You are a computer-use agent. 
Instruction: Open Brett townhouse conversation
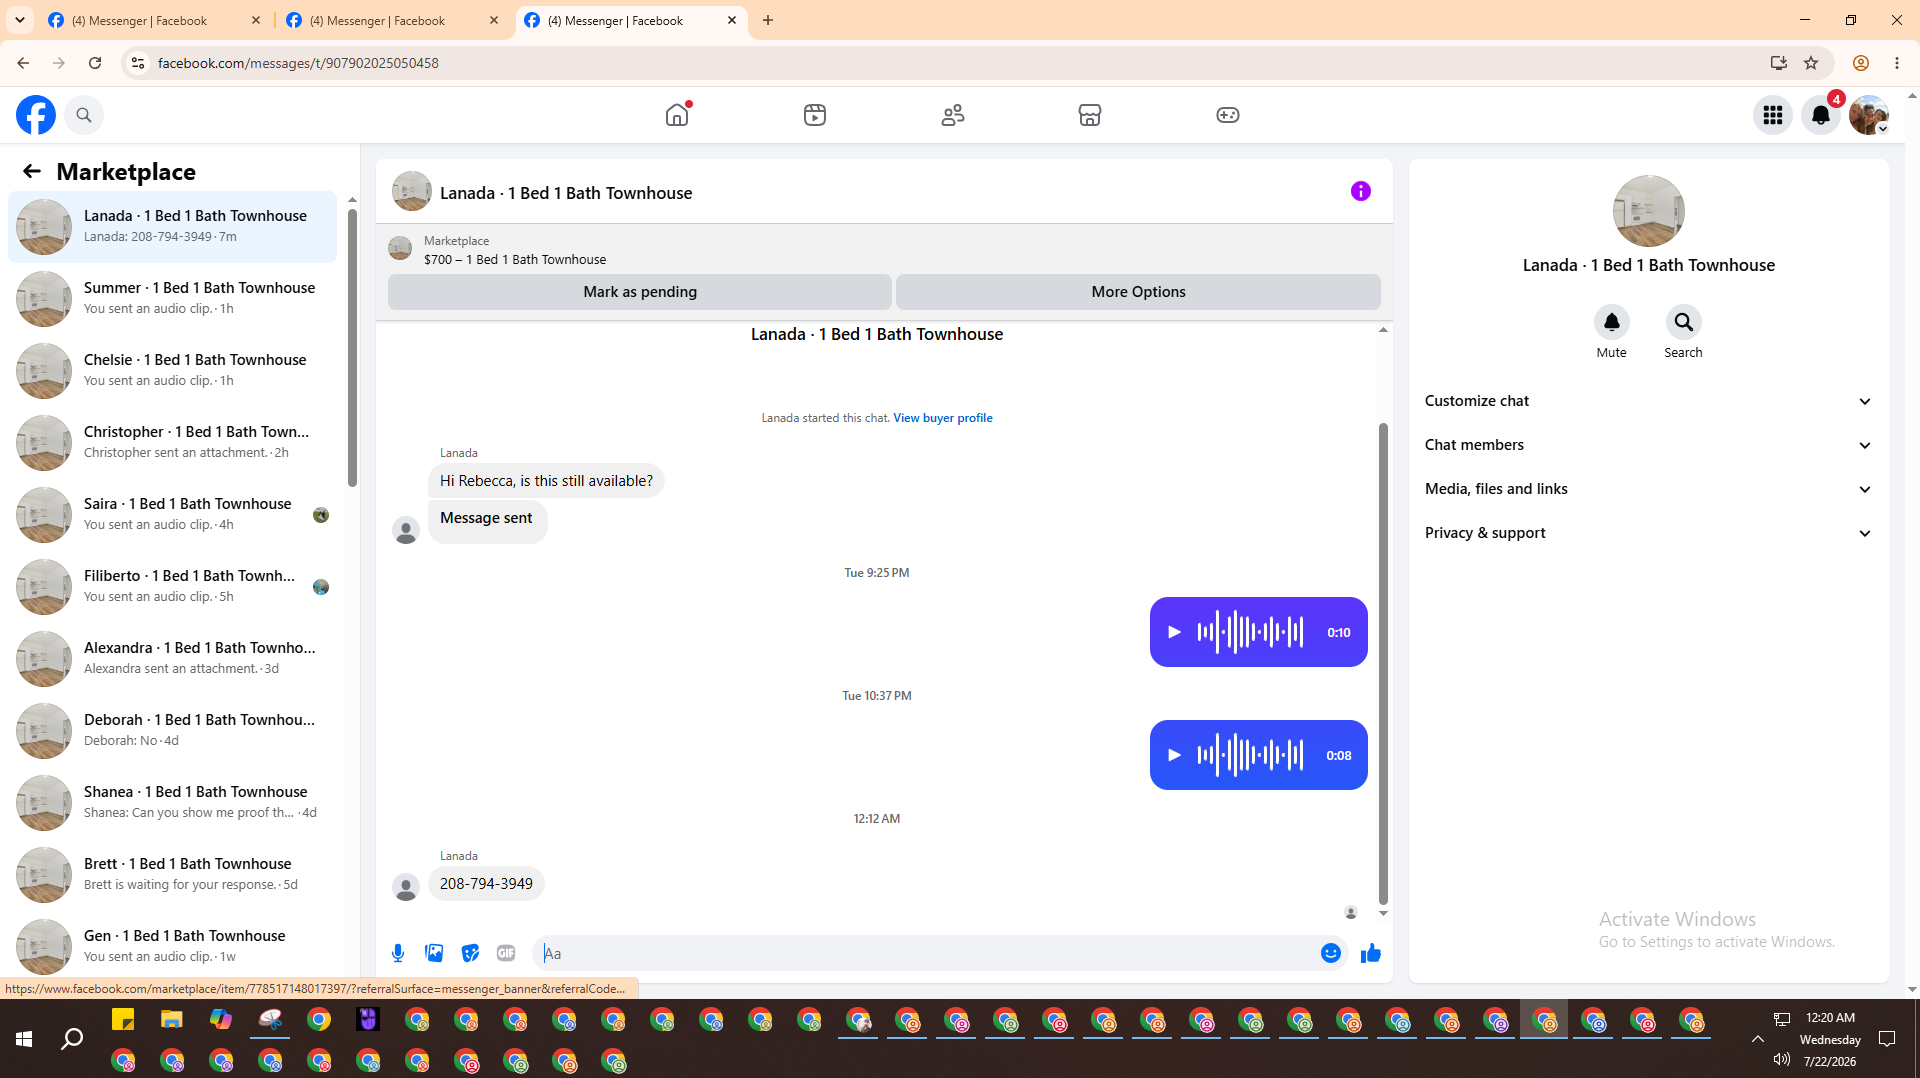172,875
